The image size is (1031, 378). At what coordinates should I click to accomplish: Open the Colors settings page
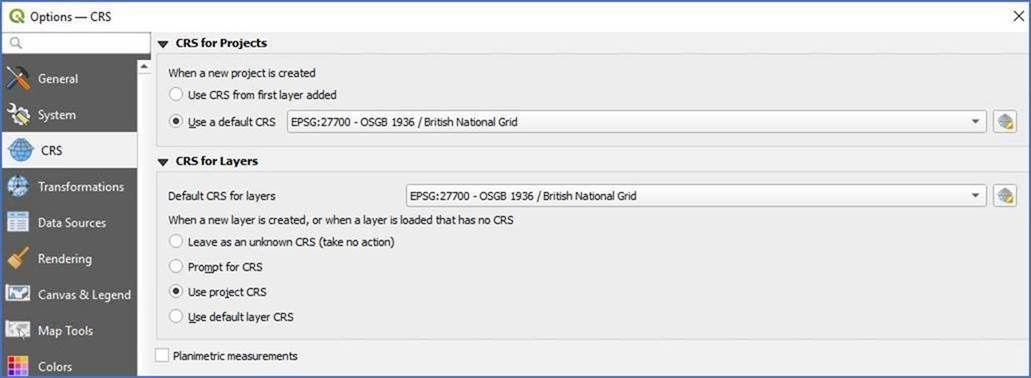[x=69, y=365]
